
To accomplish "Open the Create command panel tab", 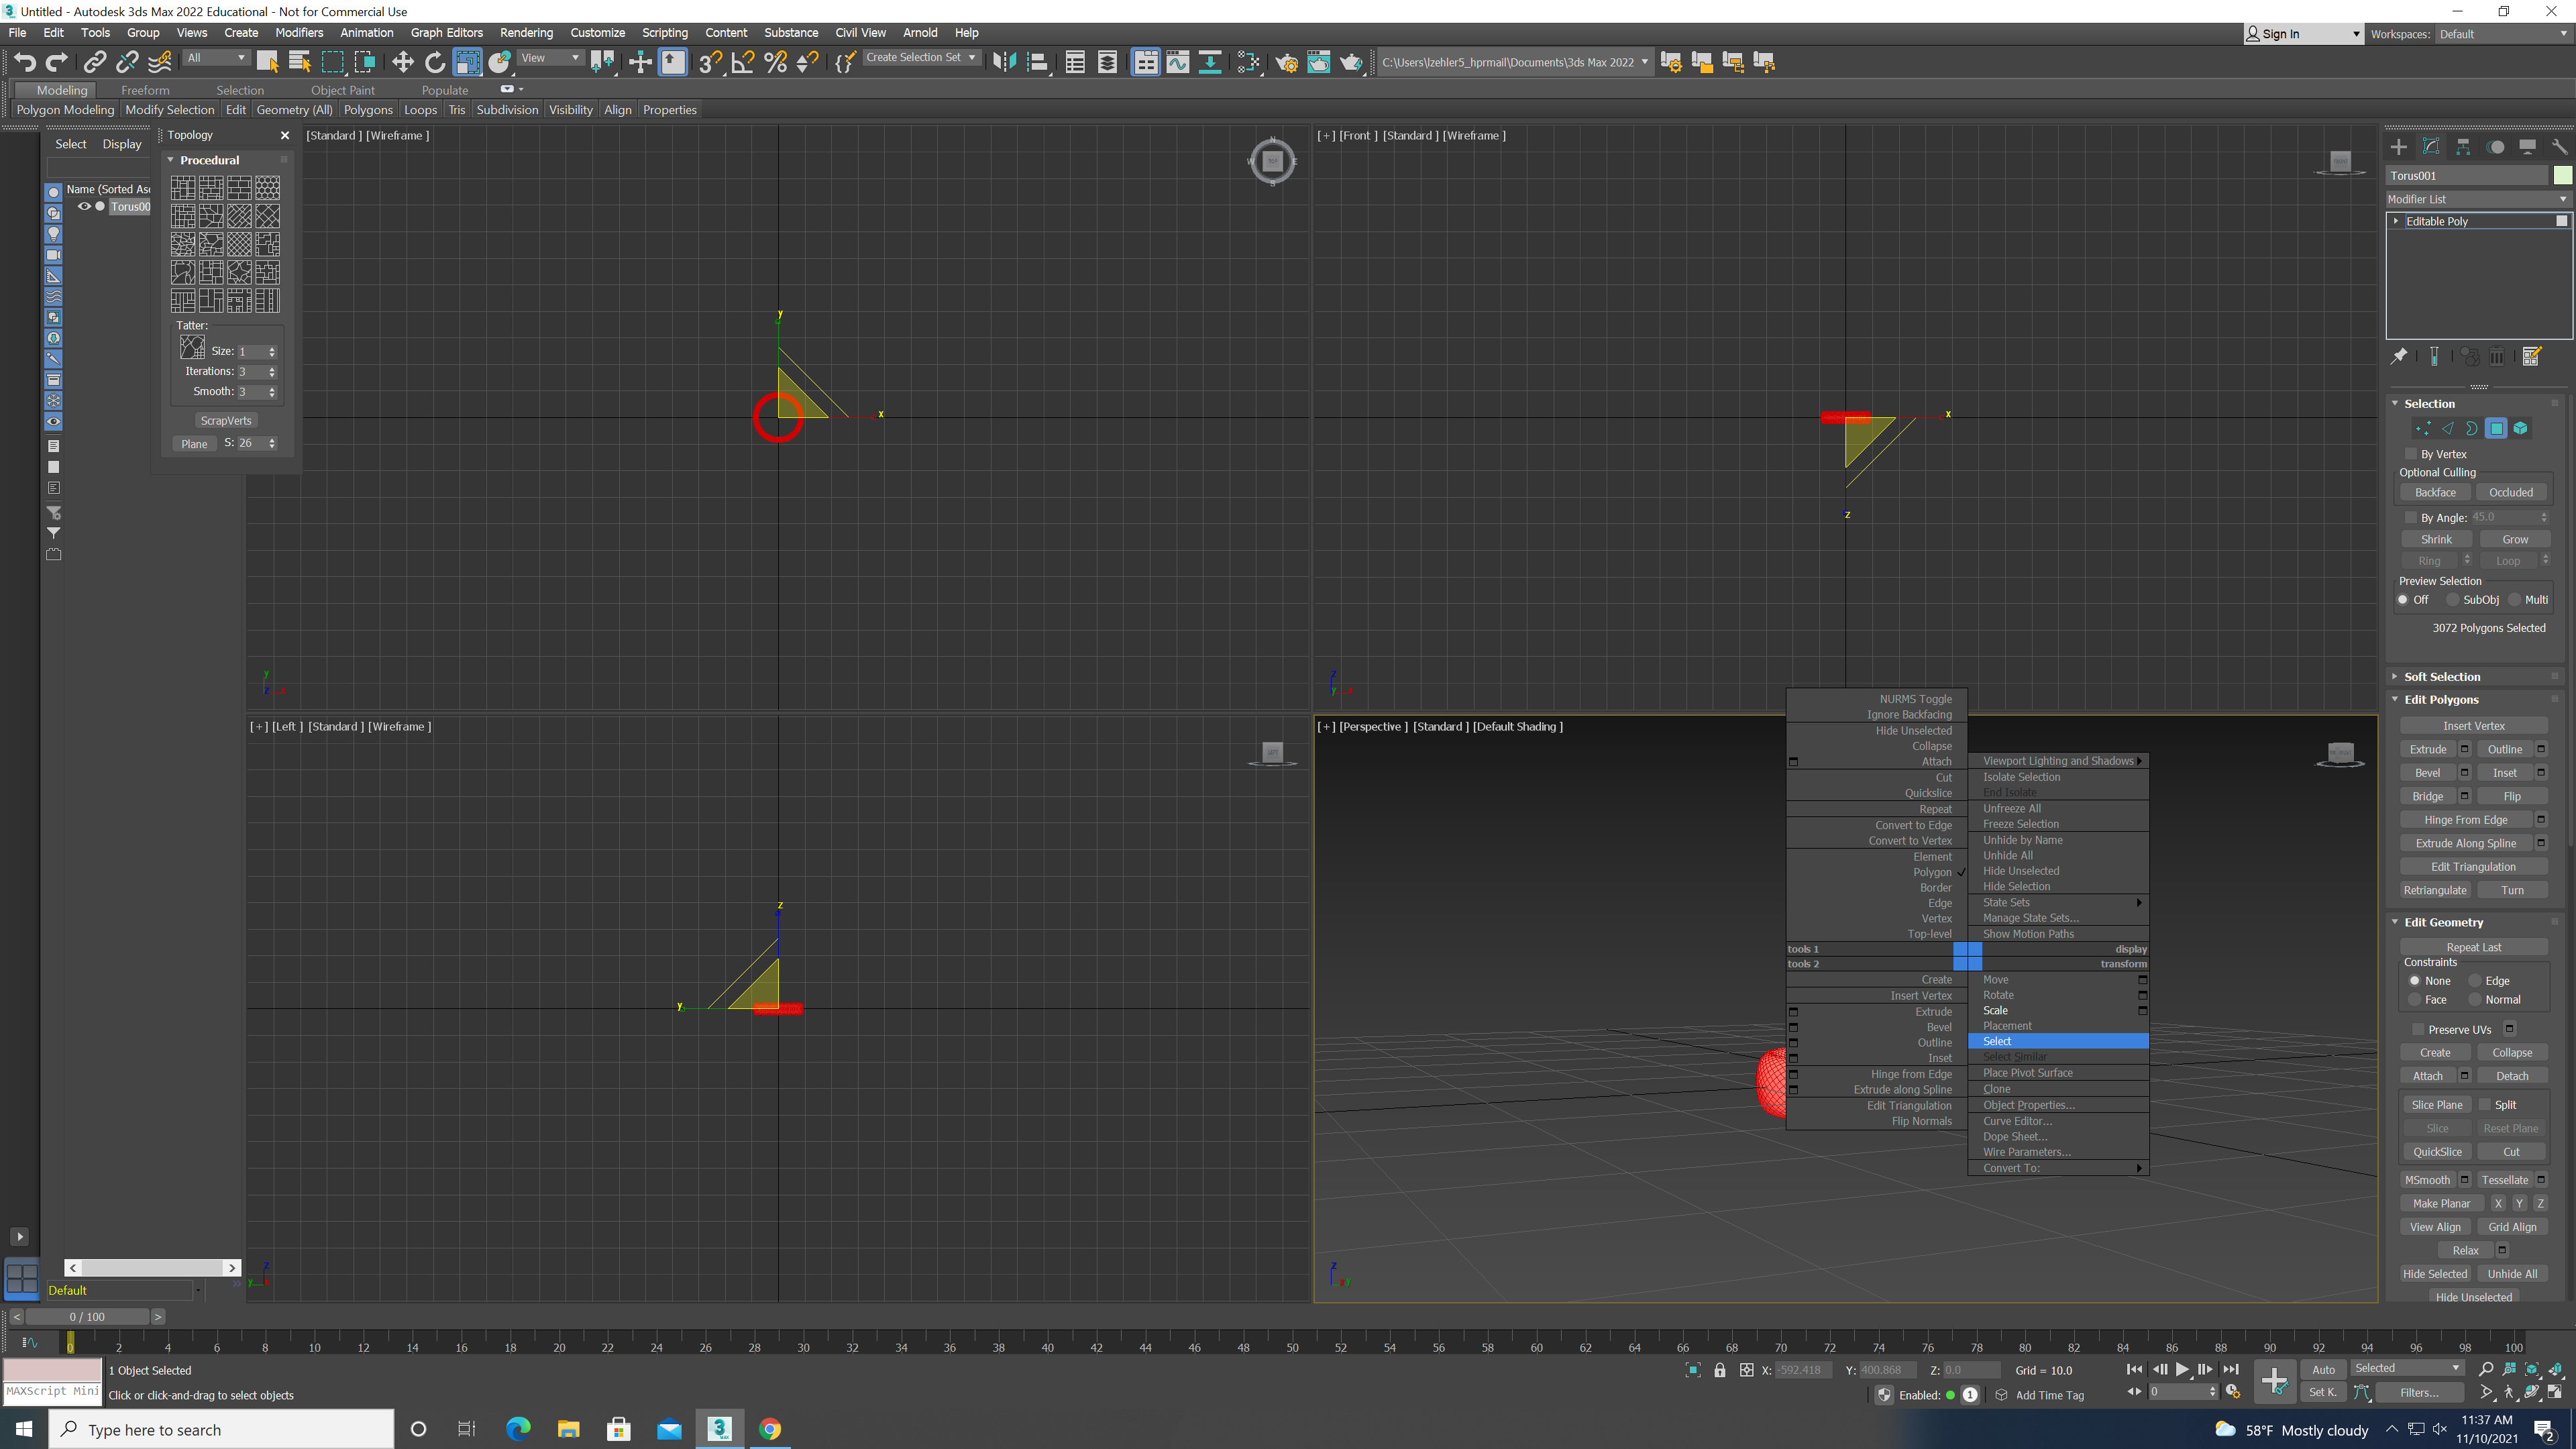I will [x=2399, y=147].
